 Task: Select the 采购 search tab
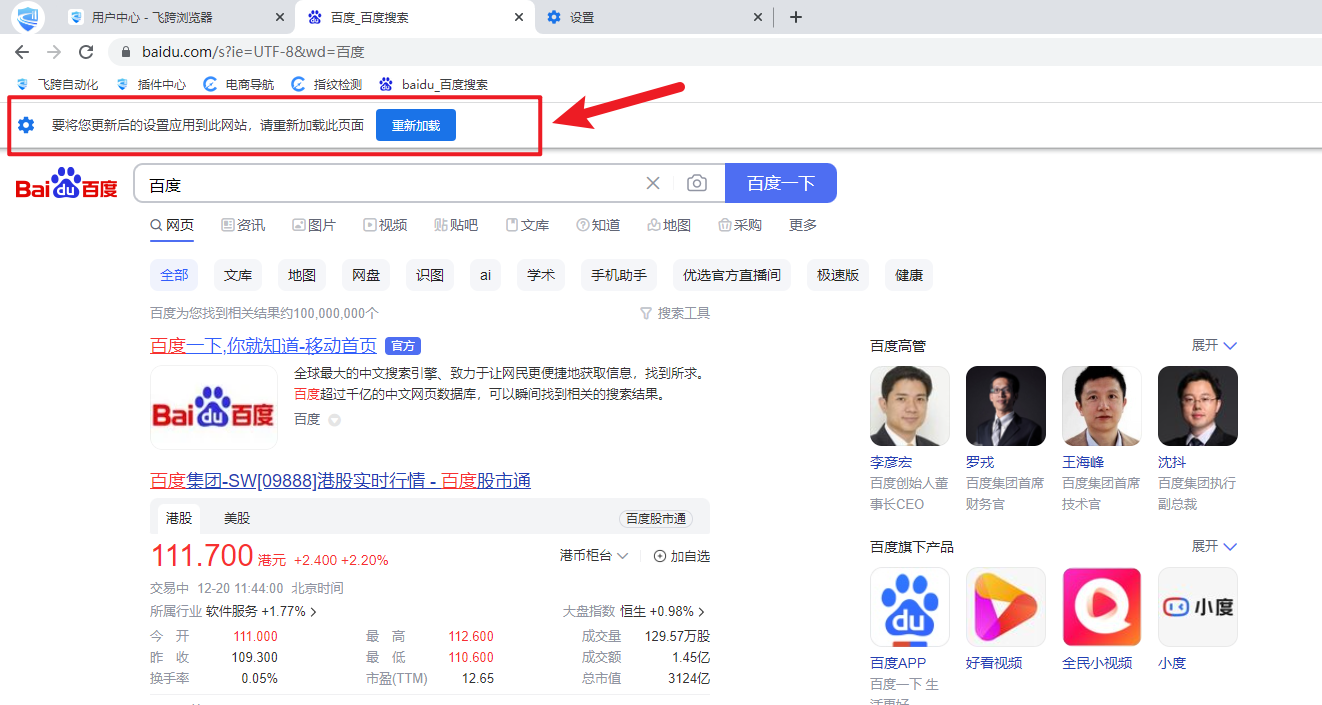740,225
